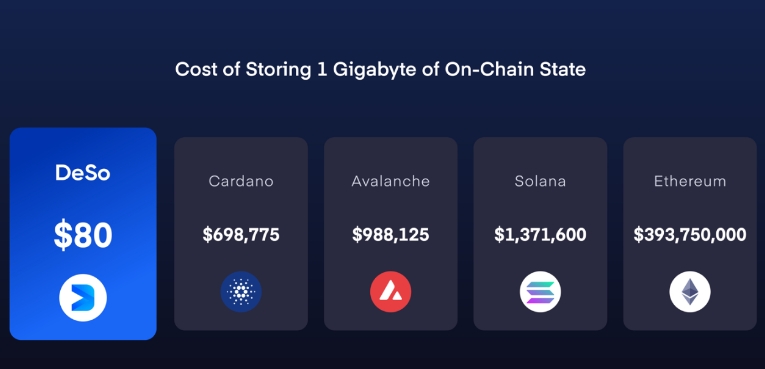Click the DeSo name label
Image resolution: width=765 pixels, height=369 pixels.
83,173
